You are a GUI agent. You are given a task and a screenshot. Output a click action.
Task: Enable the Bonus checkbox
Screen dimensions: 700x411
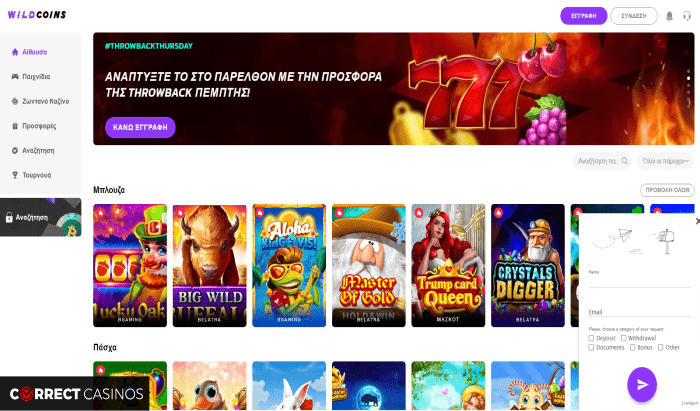click(x=632, y=348)
